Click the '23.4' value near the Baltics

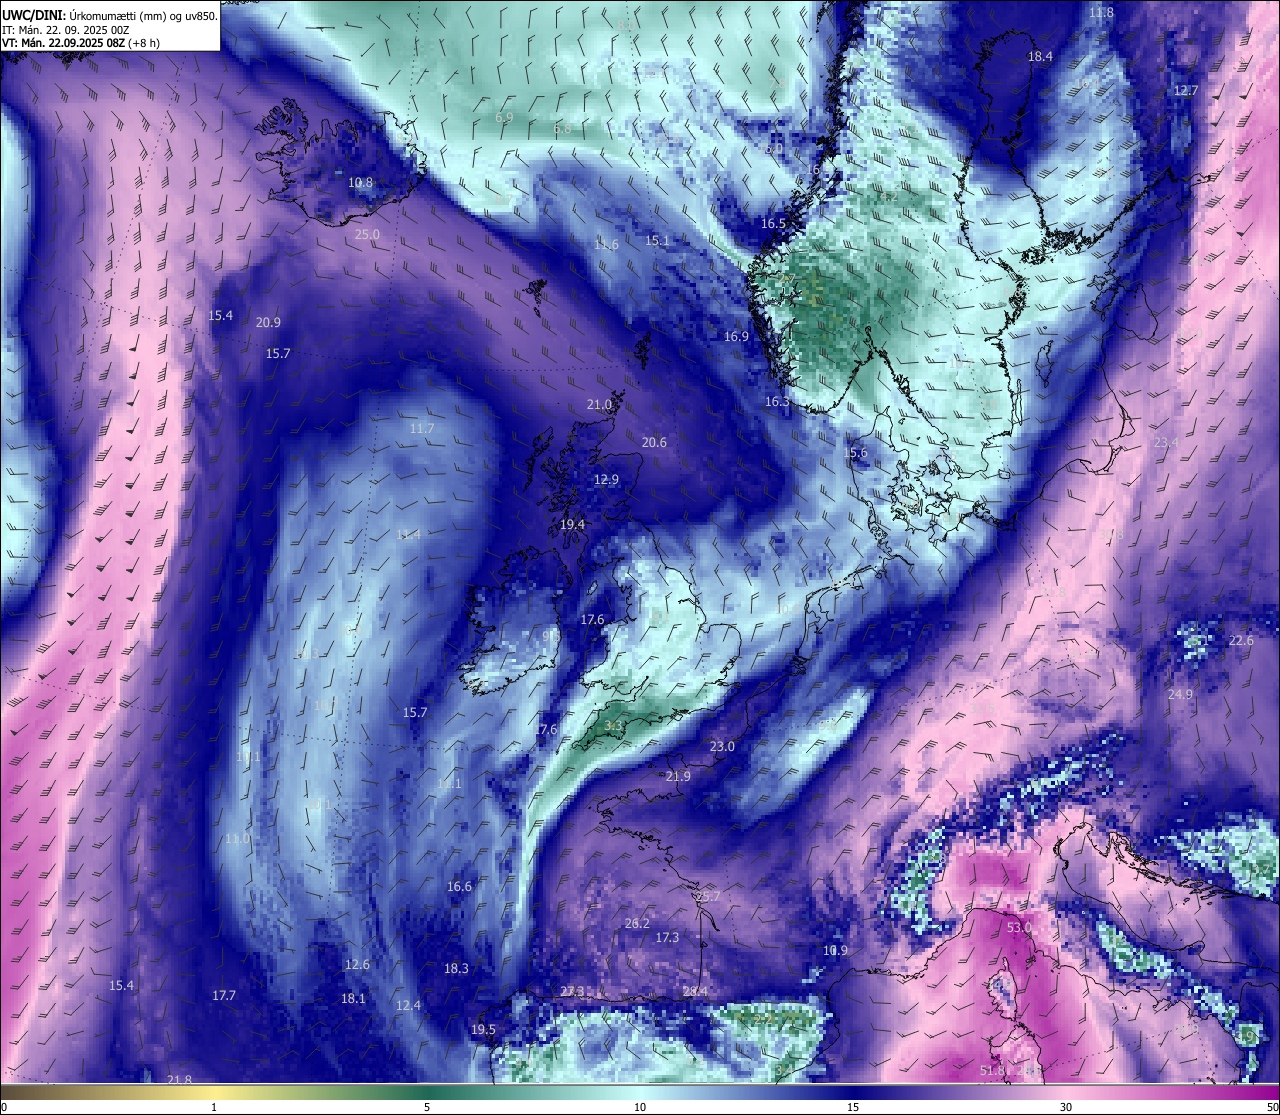[x=1166, y=444]
